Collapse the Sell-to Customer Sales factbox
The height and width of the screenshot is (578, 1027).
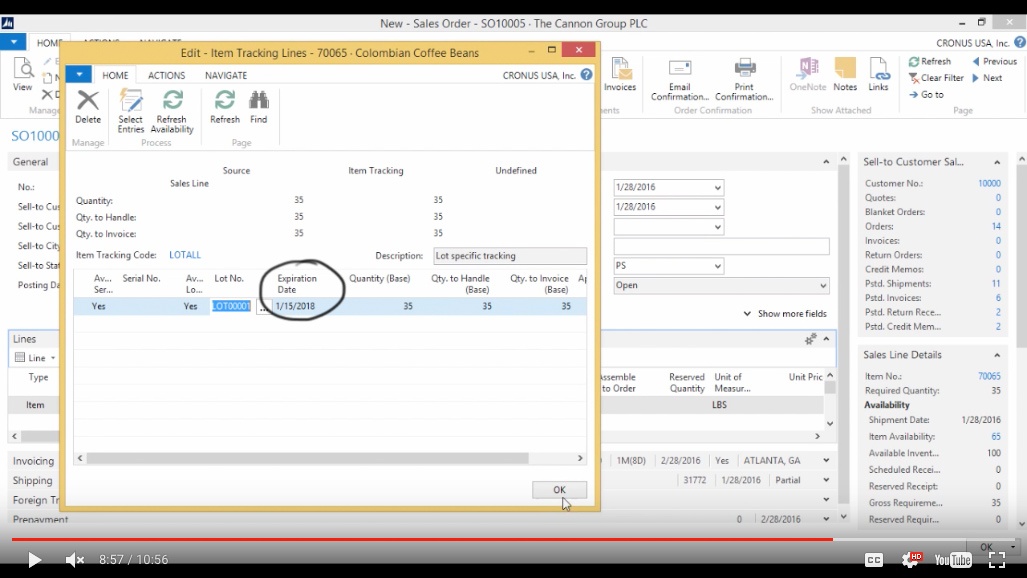click(997, 162)
